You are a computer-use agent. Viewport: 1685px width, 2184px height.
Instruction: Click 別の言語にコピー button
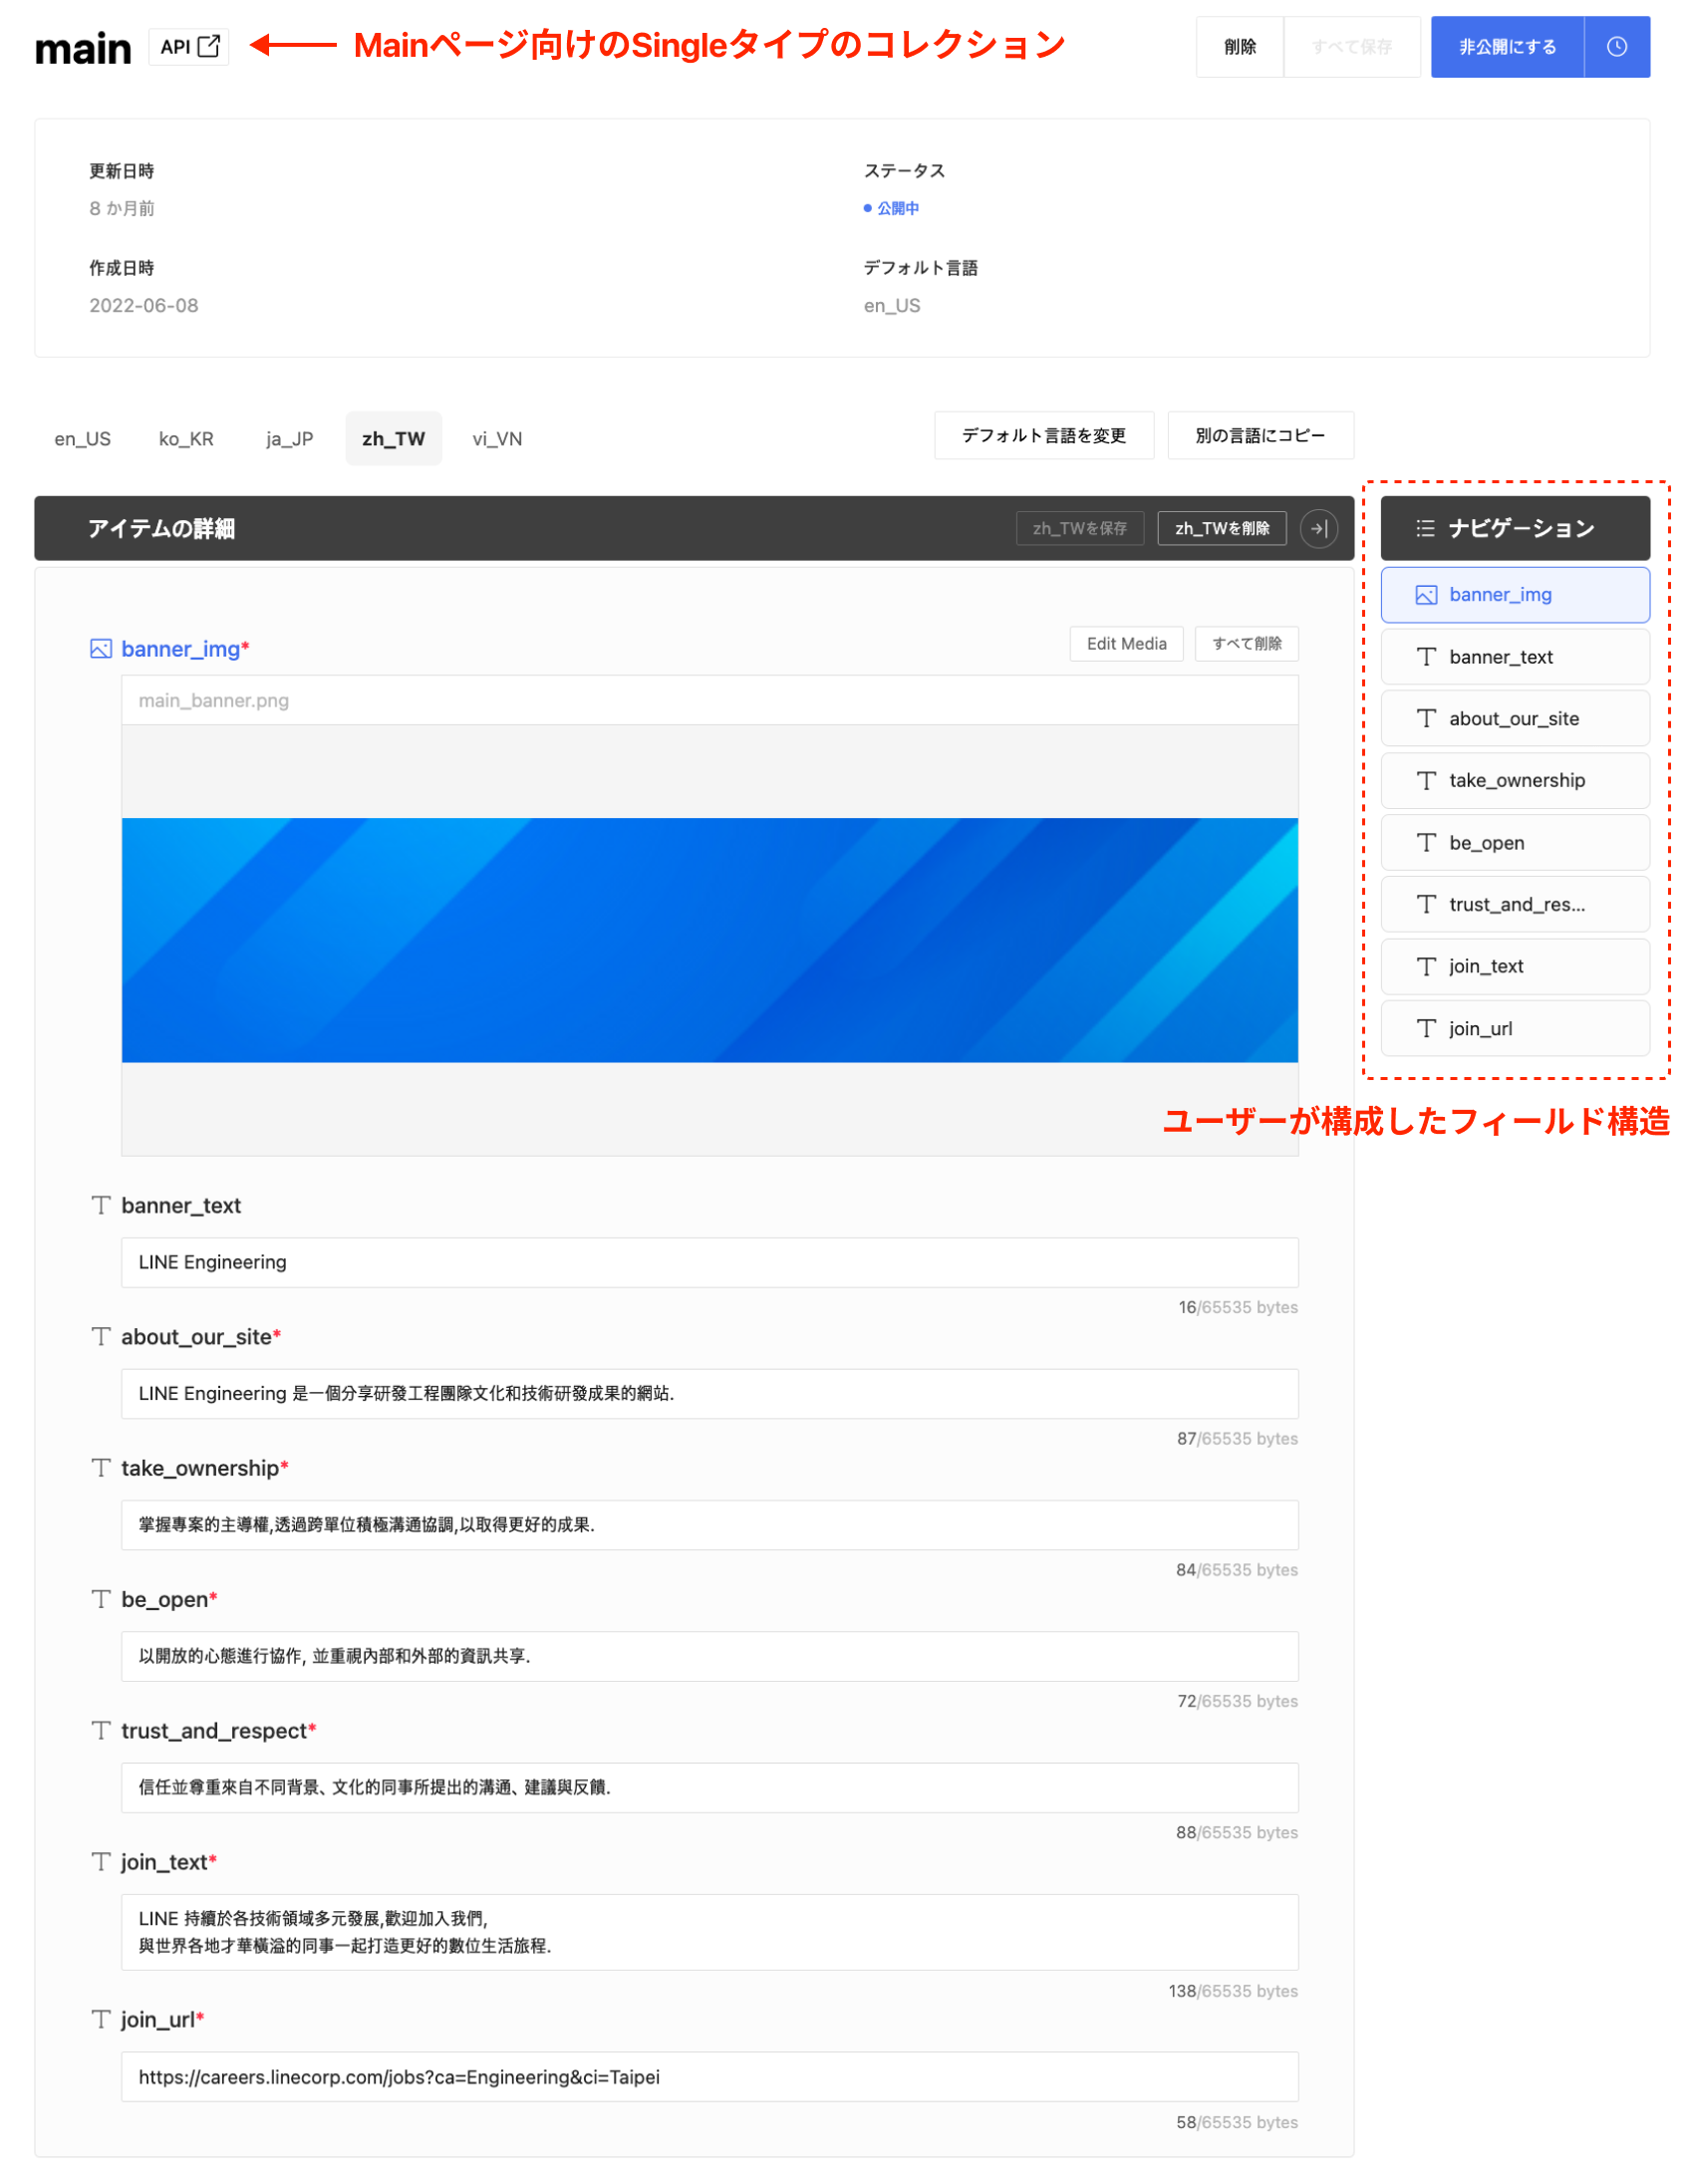tap(1260, 436)
